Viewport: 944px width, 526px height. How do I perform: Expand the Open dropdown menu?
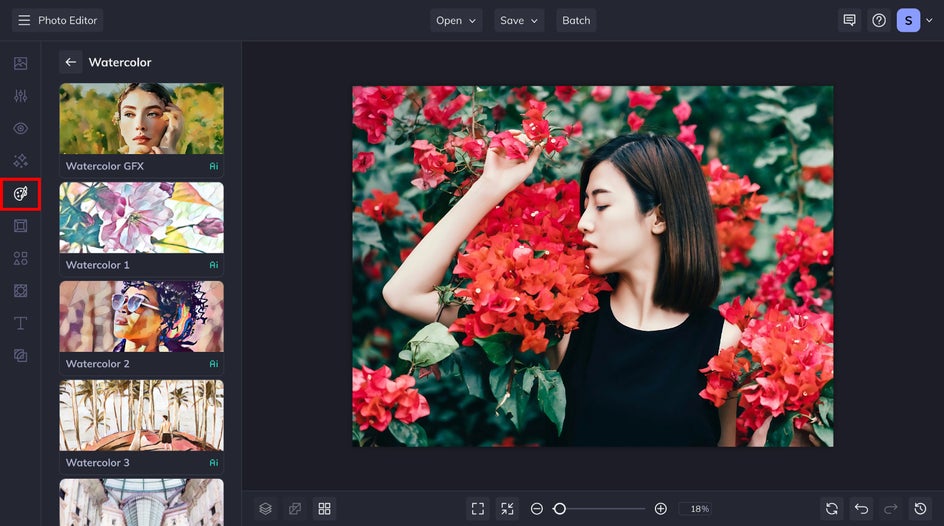coord(456,20)
